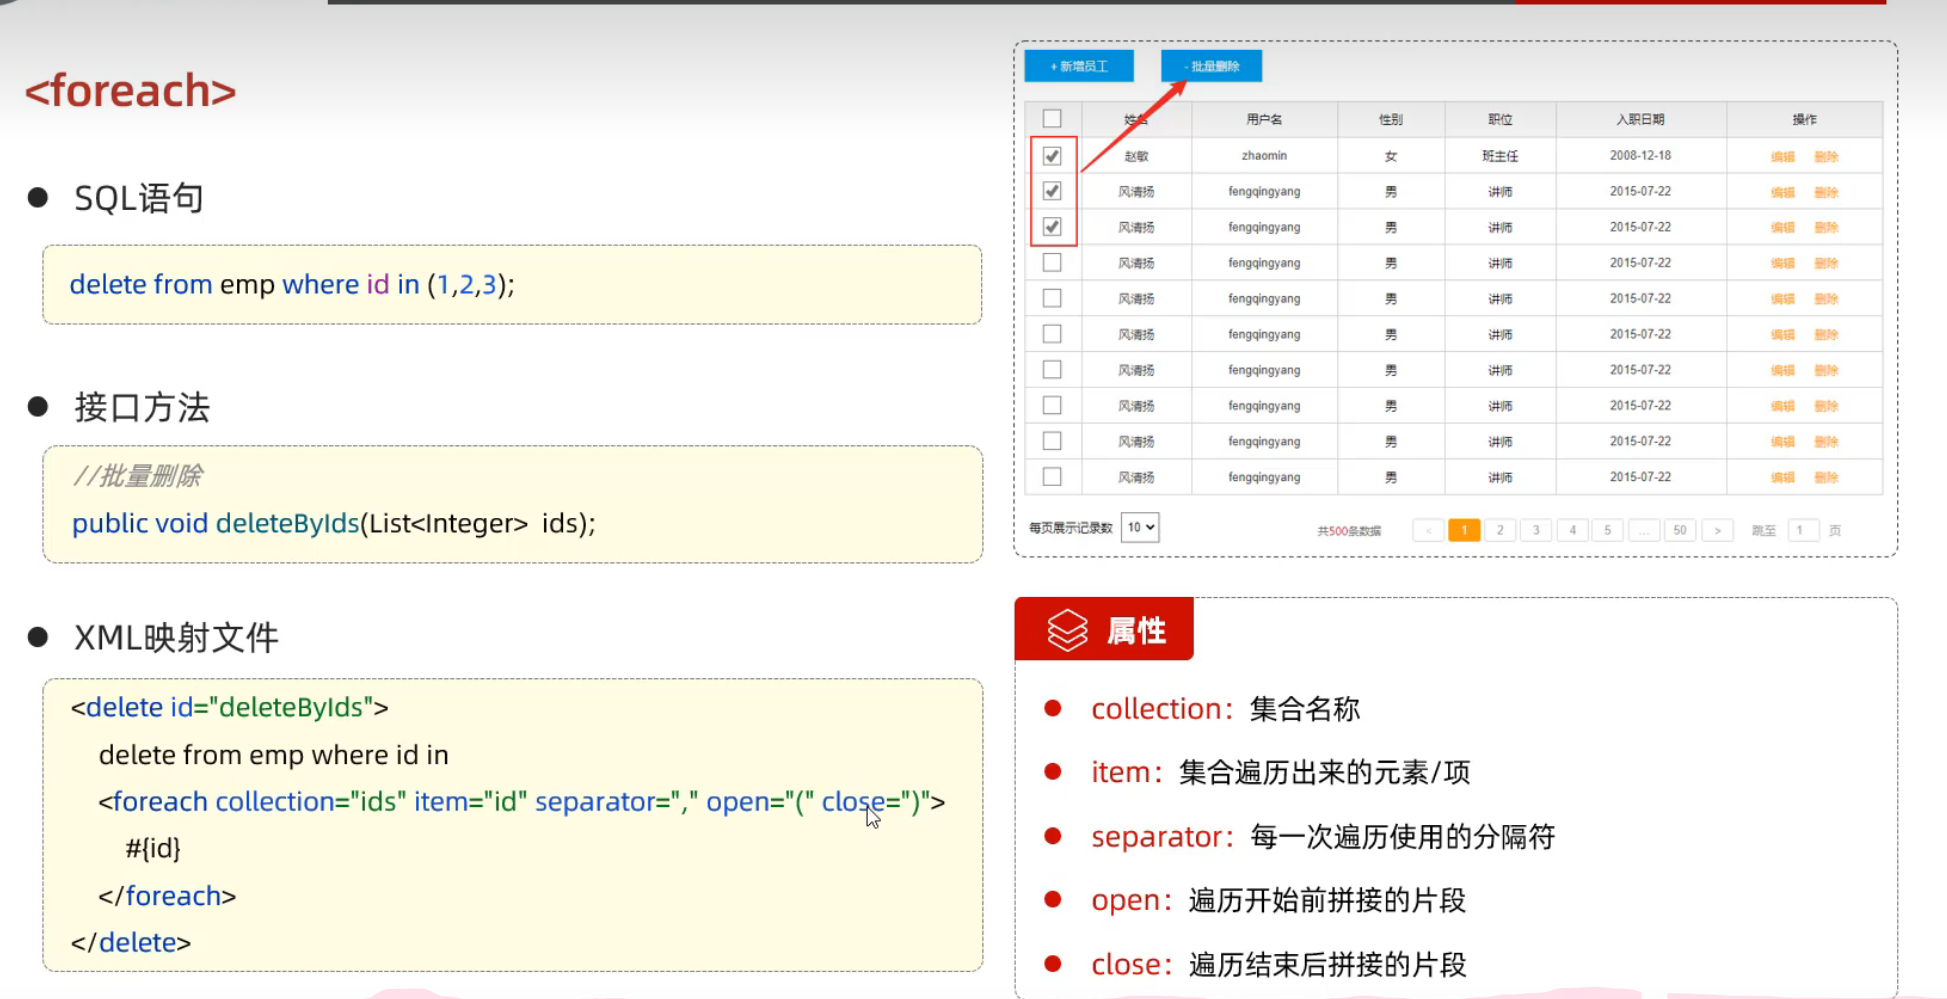Click 编辑 link in the zhaomin row
The image size is (1947, 999).
tap(1782, 157)
